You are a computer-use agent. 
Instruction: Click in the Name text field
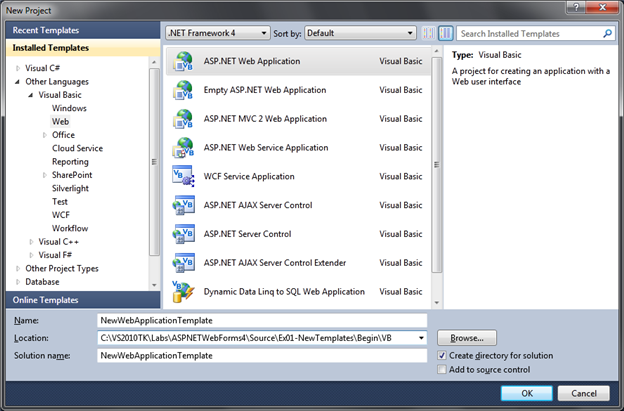pyautogui.click(x=262, y=321)
